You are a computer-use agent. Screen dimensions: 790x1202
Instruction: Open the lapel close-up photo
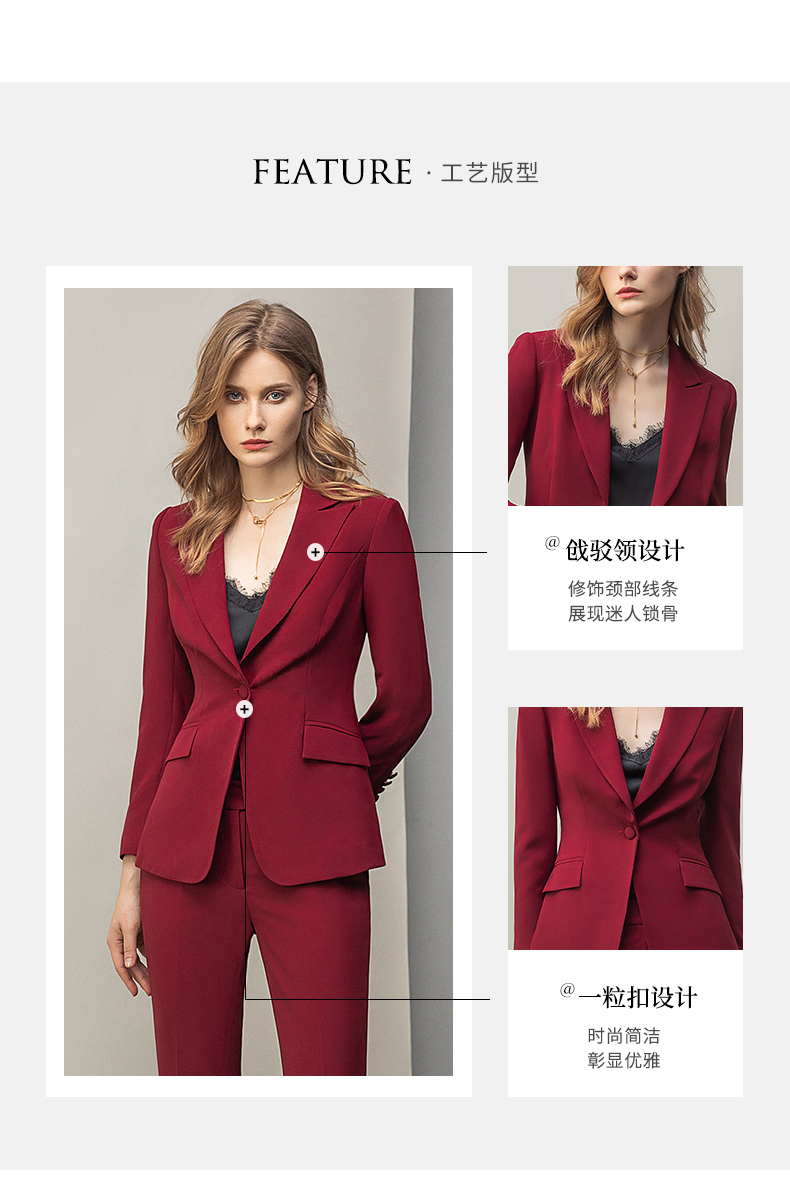click(625, 386)
